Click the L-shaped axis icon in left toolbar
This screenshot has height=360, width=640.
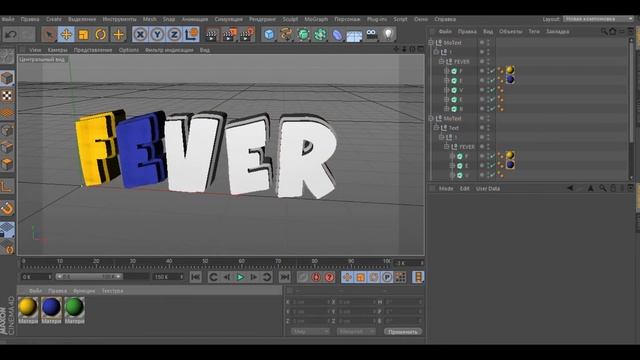pyautogui.click(x=7, y=187)
